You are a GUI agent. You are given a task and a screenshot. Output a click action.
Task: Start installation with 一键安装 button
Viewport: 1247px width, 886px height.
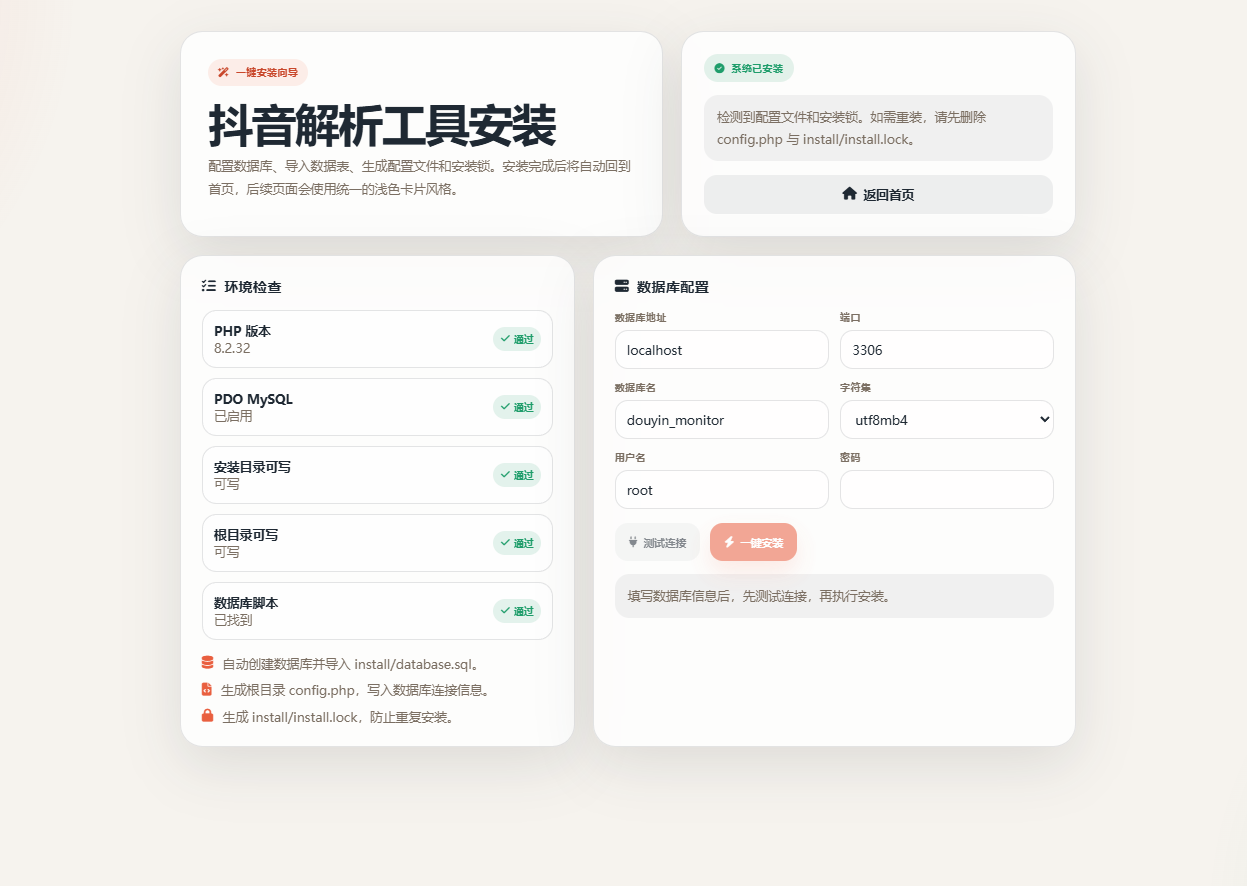[753, 542]
